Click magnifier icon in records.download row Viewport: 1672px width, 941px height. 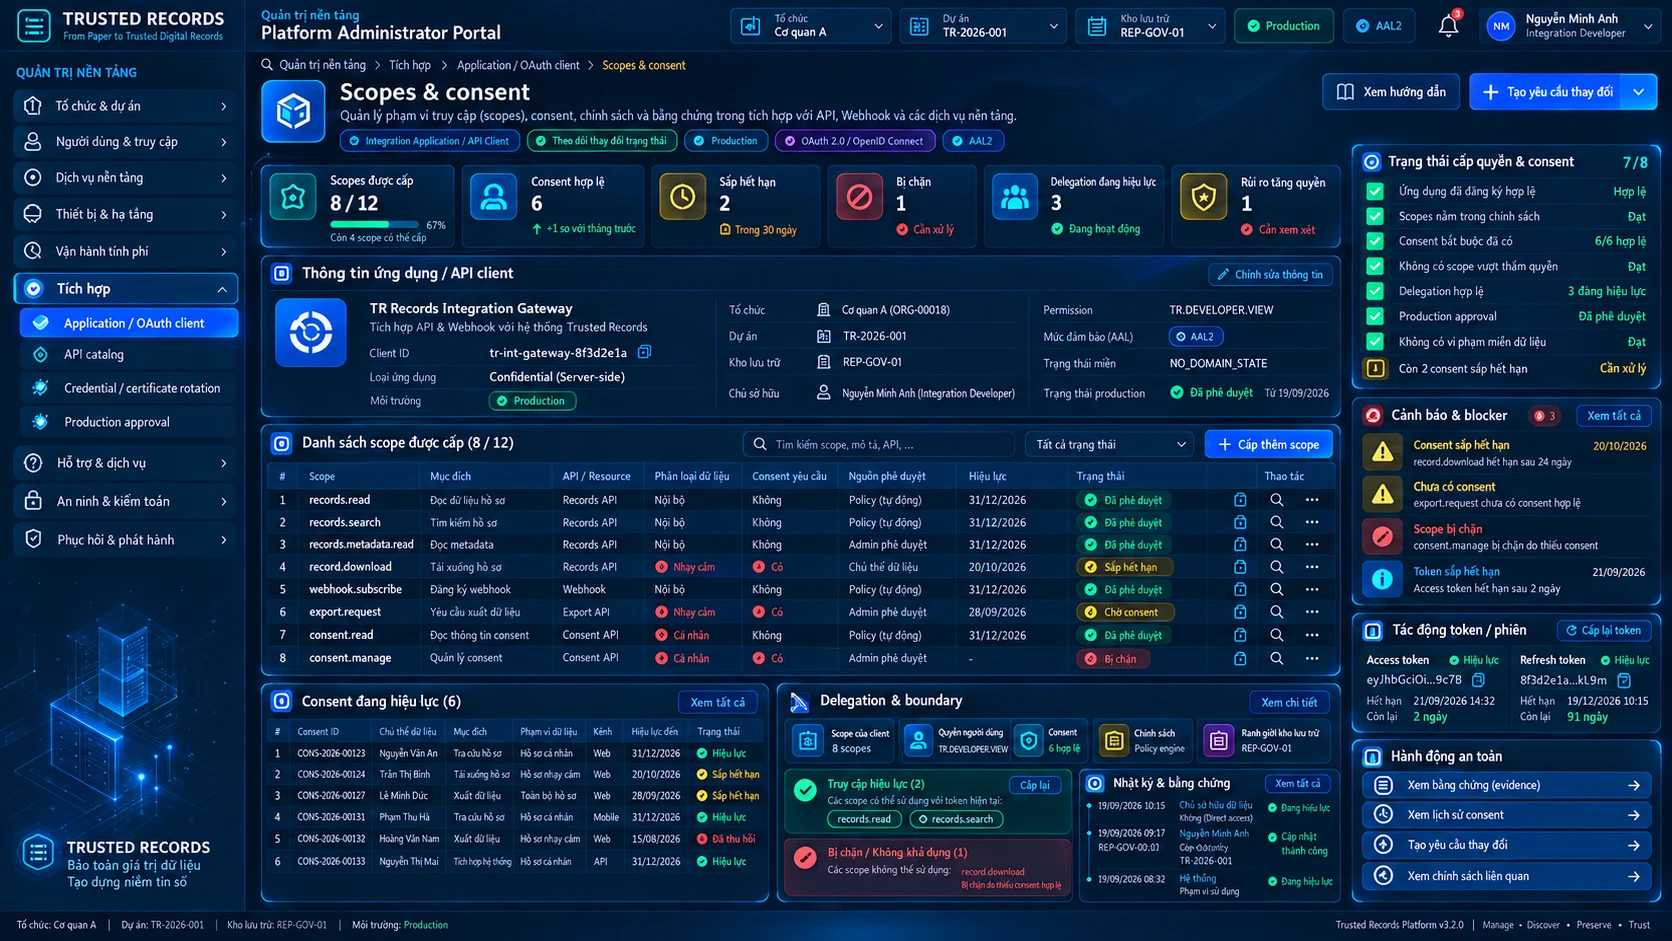(x=1277, y=567)
